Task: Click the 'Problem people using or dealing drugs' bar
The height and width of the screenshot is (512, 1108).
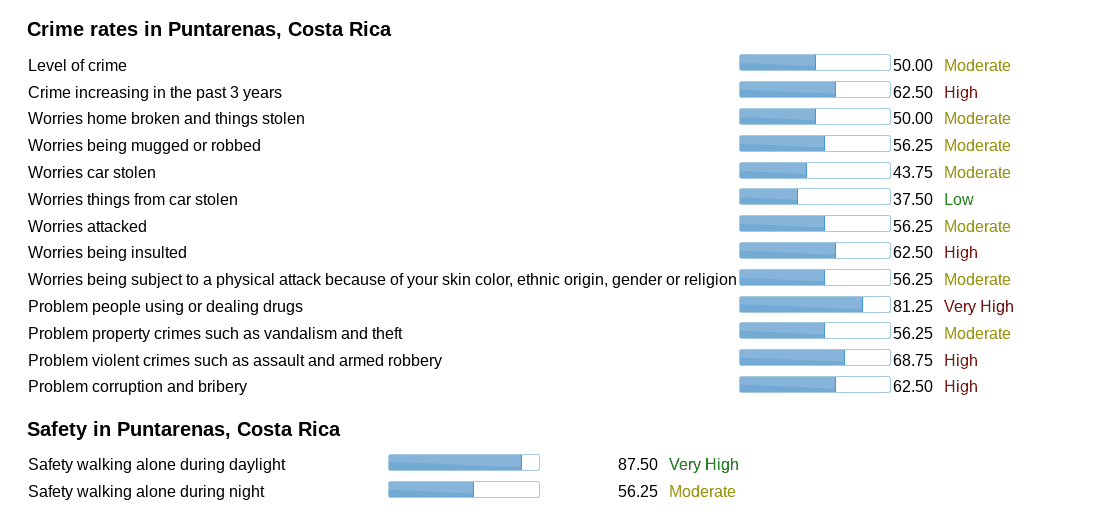Action: (814, 304)
